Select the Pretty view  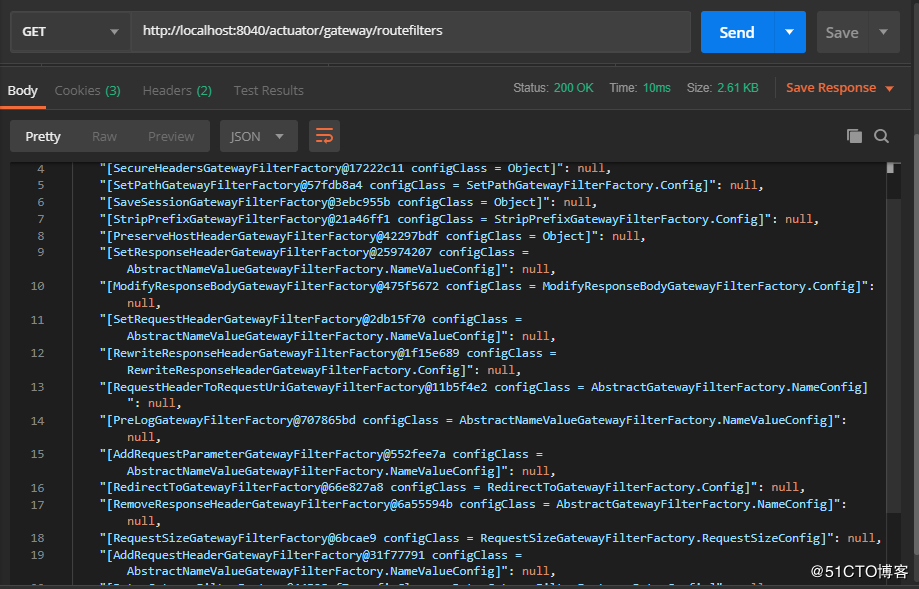pos(43,137)
